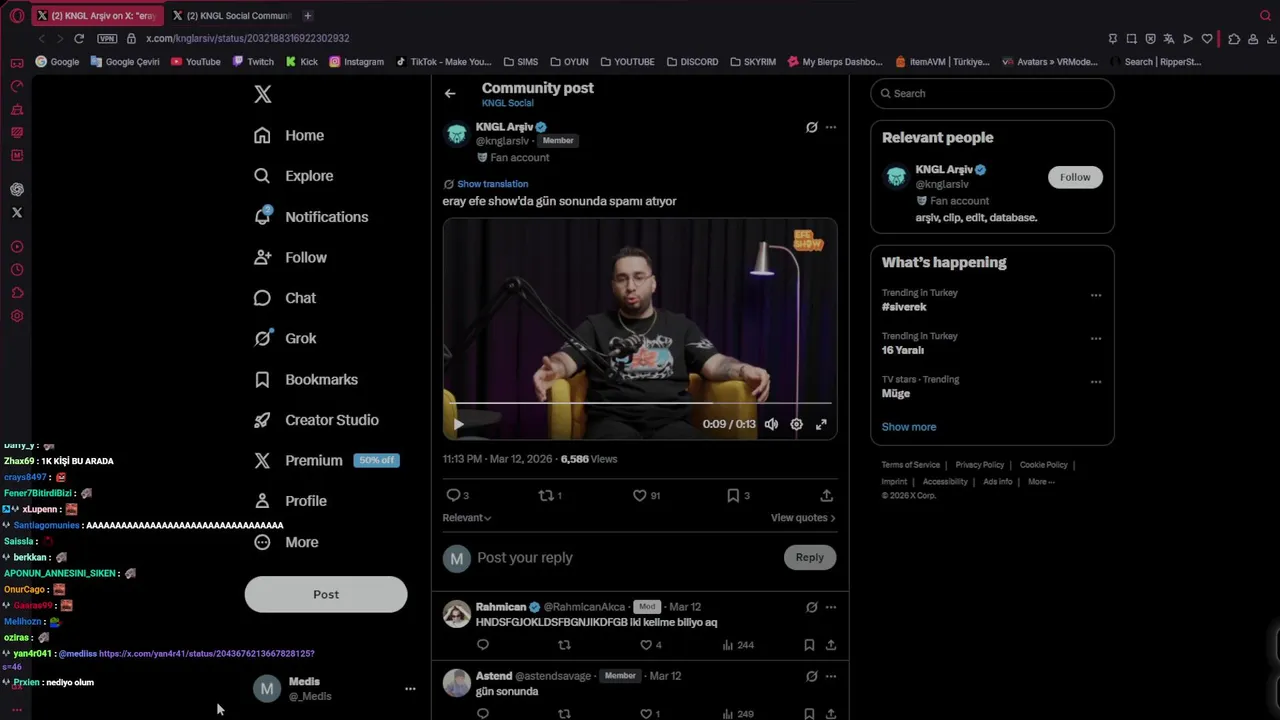
Task: Open Profile in X navigation
Action: 290,501
